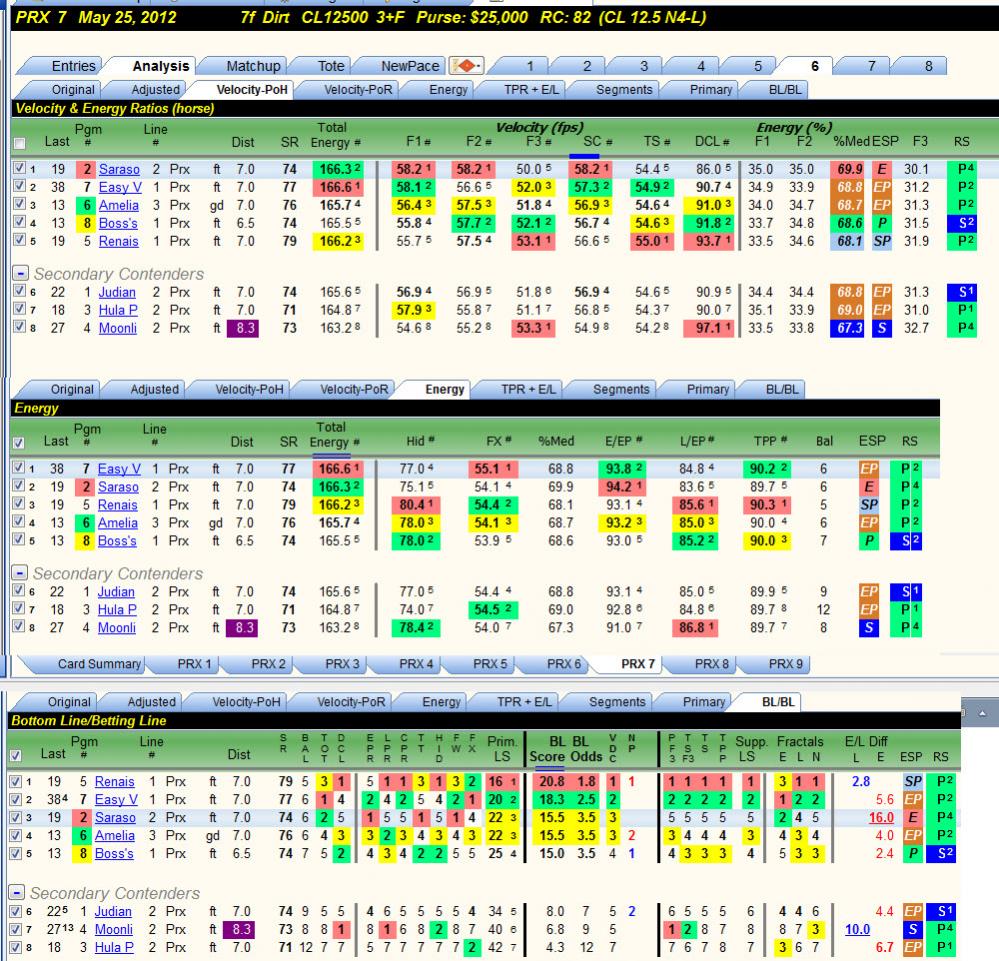The width and height of the screenshot is (999, 961).
Task: Sort Energy table by Total Energy column
Action: pos(334,435)
